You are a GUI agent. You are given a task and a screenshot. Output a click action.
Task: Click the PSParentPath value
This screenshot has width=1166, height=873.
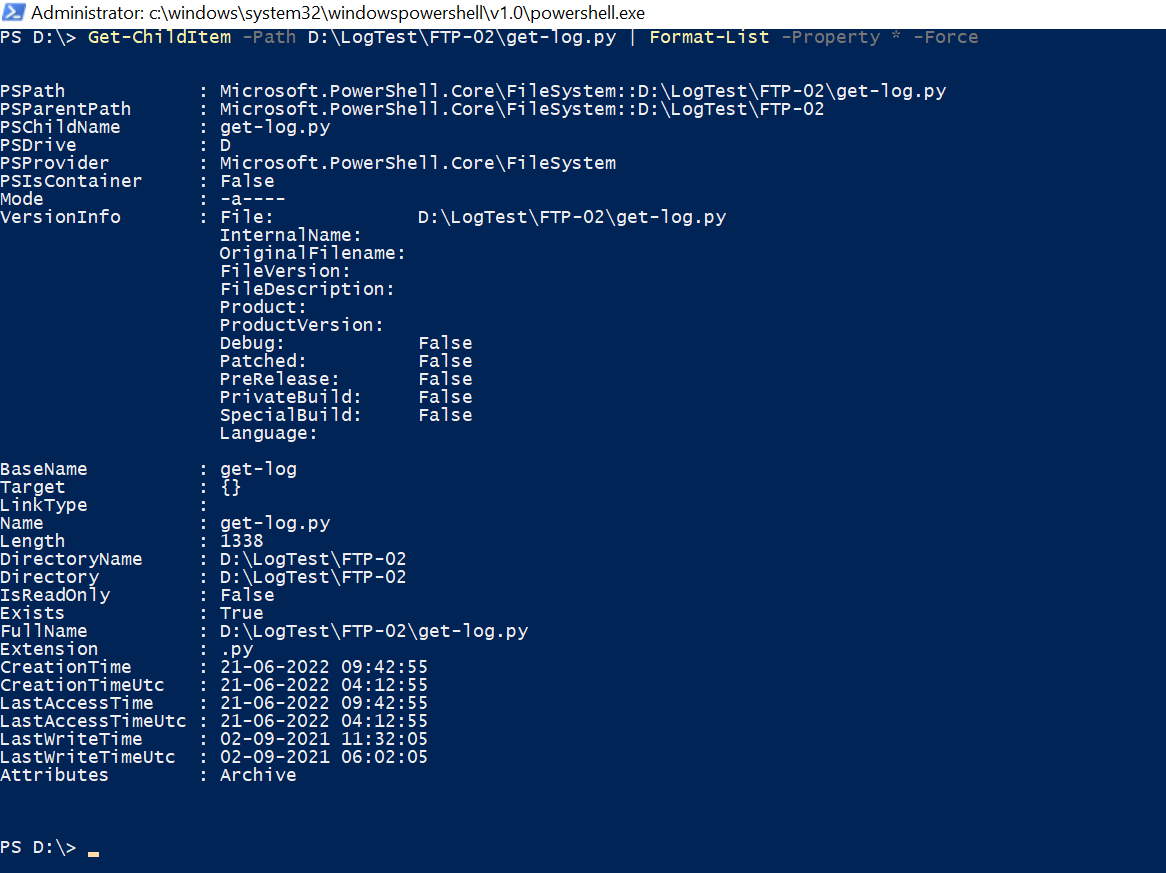[x=522, y=109]
